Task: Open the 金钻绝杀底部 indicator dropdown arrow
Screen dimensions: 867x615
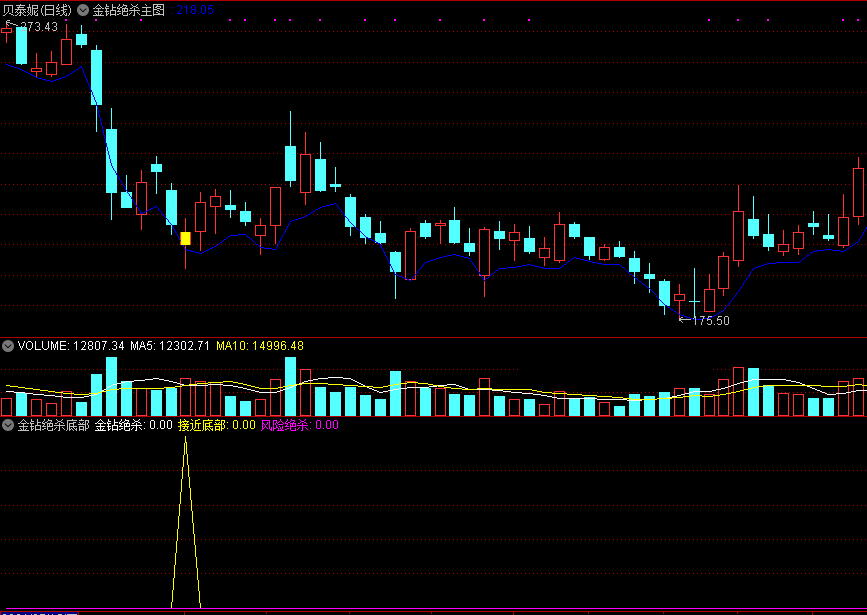Action: (x=8, y=425)
